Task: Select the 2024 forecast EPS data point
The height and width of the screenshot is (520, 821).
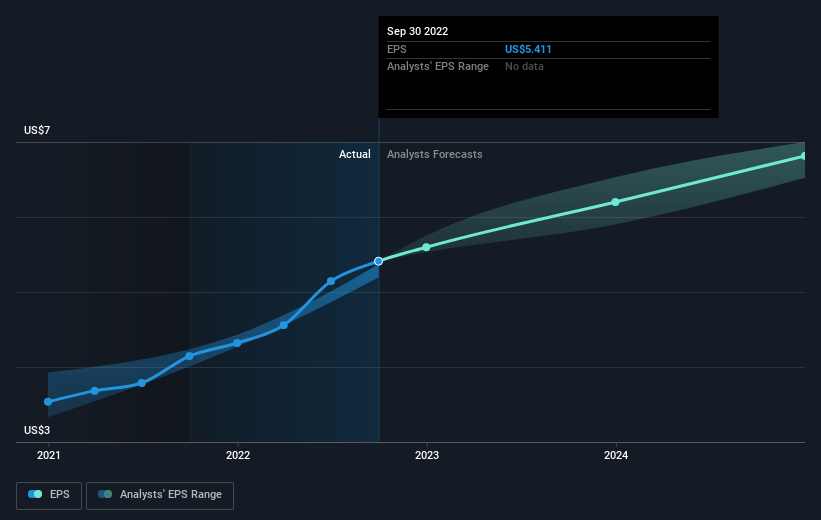Action: tap(616, 202)
